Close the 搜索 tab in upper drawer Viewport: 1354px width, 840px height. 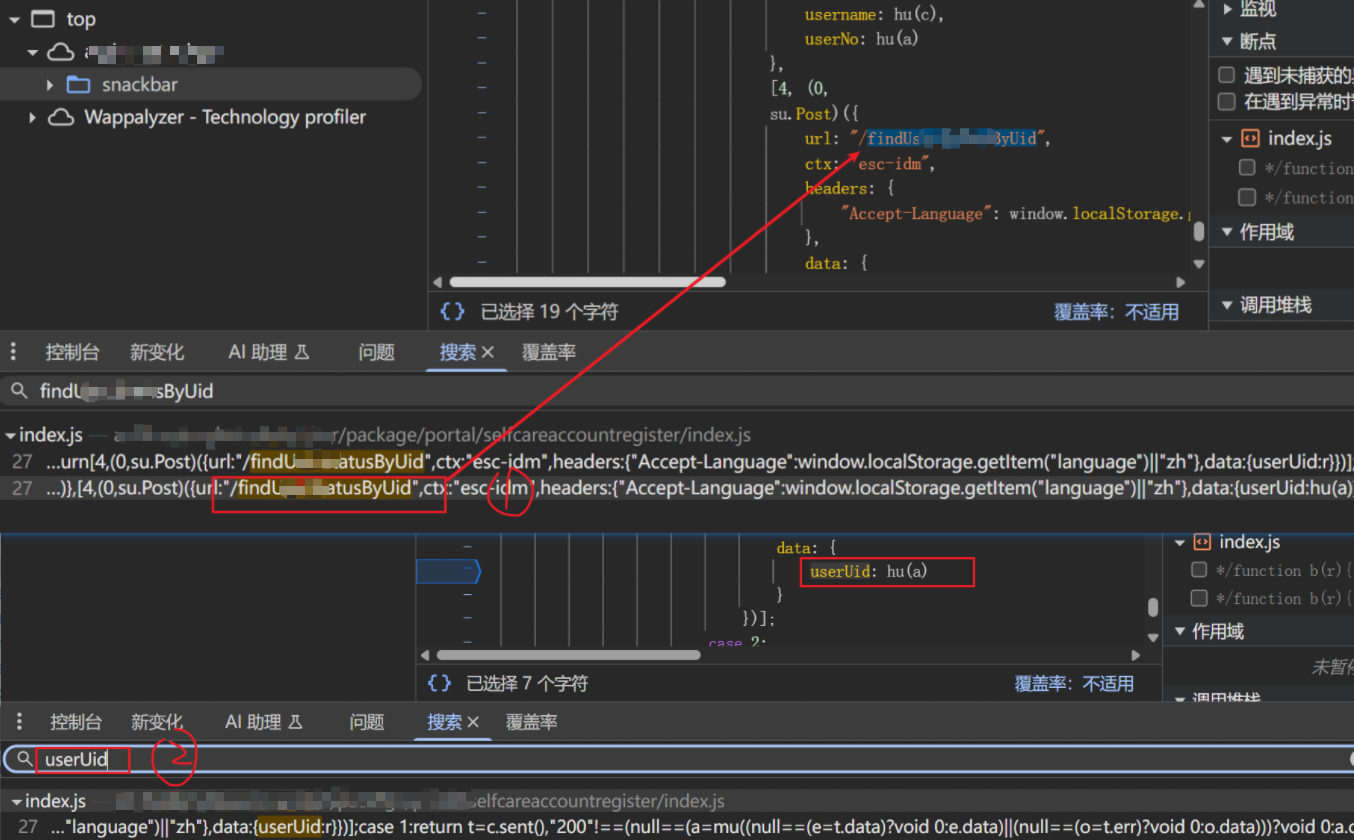coord(488,352)
